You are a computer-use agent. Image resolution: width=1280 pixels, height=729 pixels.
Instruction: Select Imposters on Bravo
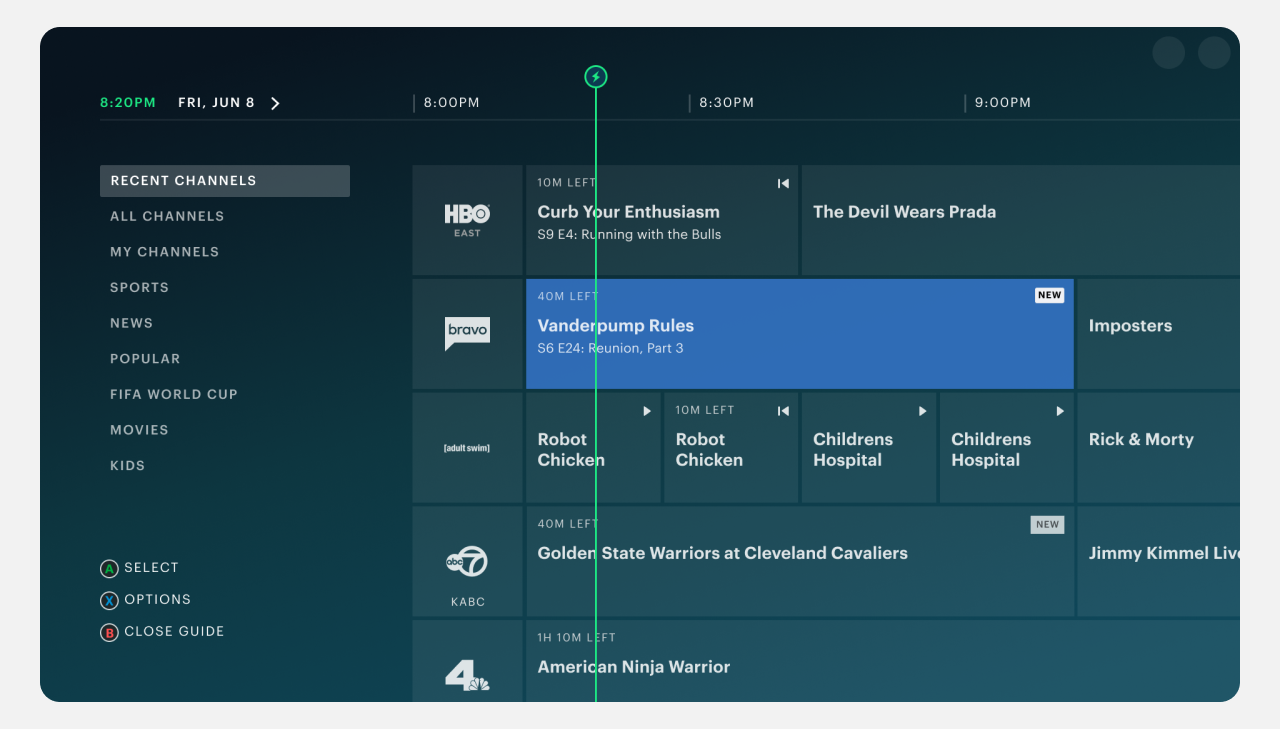coord(1158,334)
